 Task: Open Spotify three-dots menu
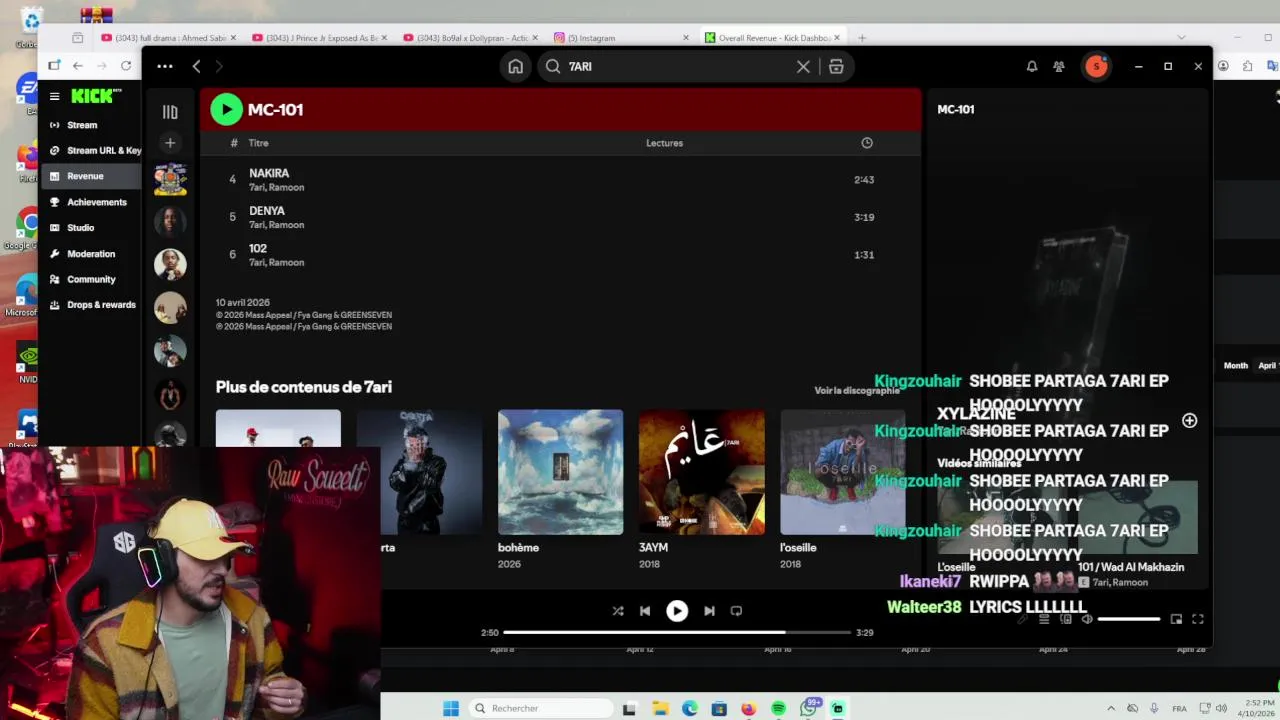[x=165, y=66]
